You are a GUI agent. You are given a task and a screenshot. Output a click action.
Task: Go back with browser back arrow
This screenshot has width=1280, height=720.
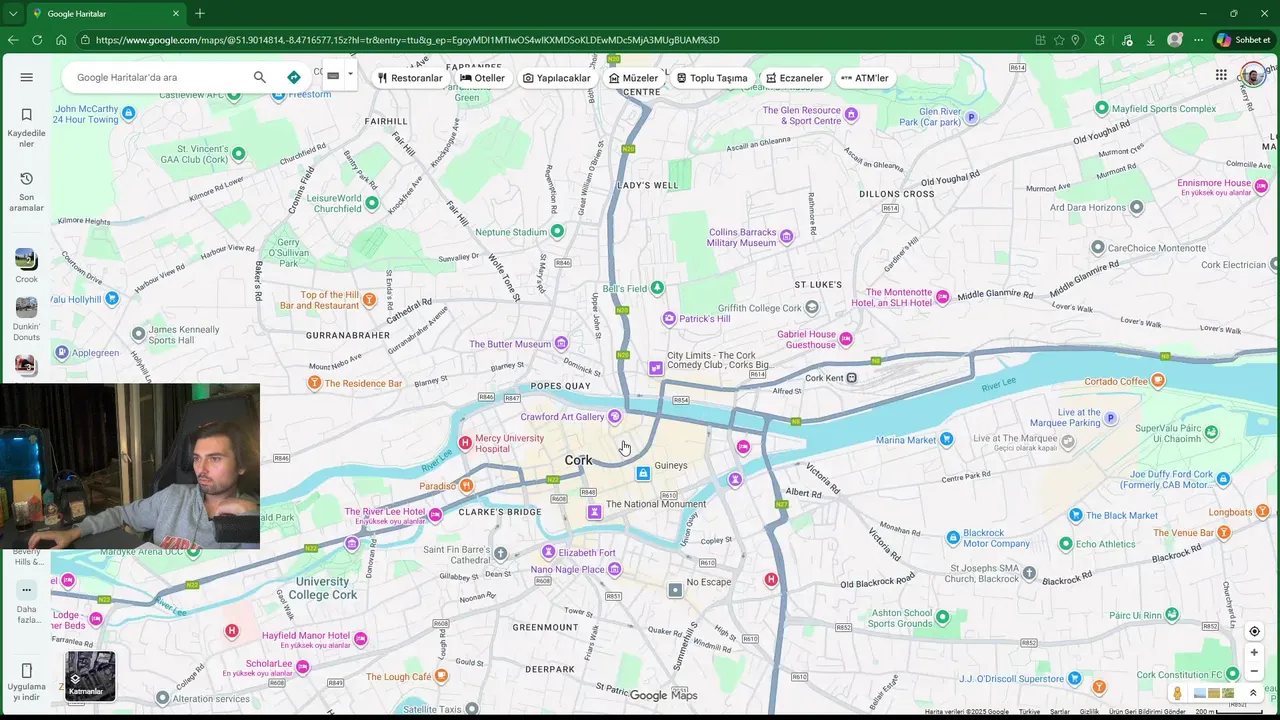point(13,40)
